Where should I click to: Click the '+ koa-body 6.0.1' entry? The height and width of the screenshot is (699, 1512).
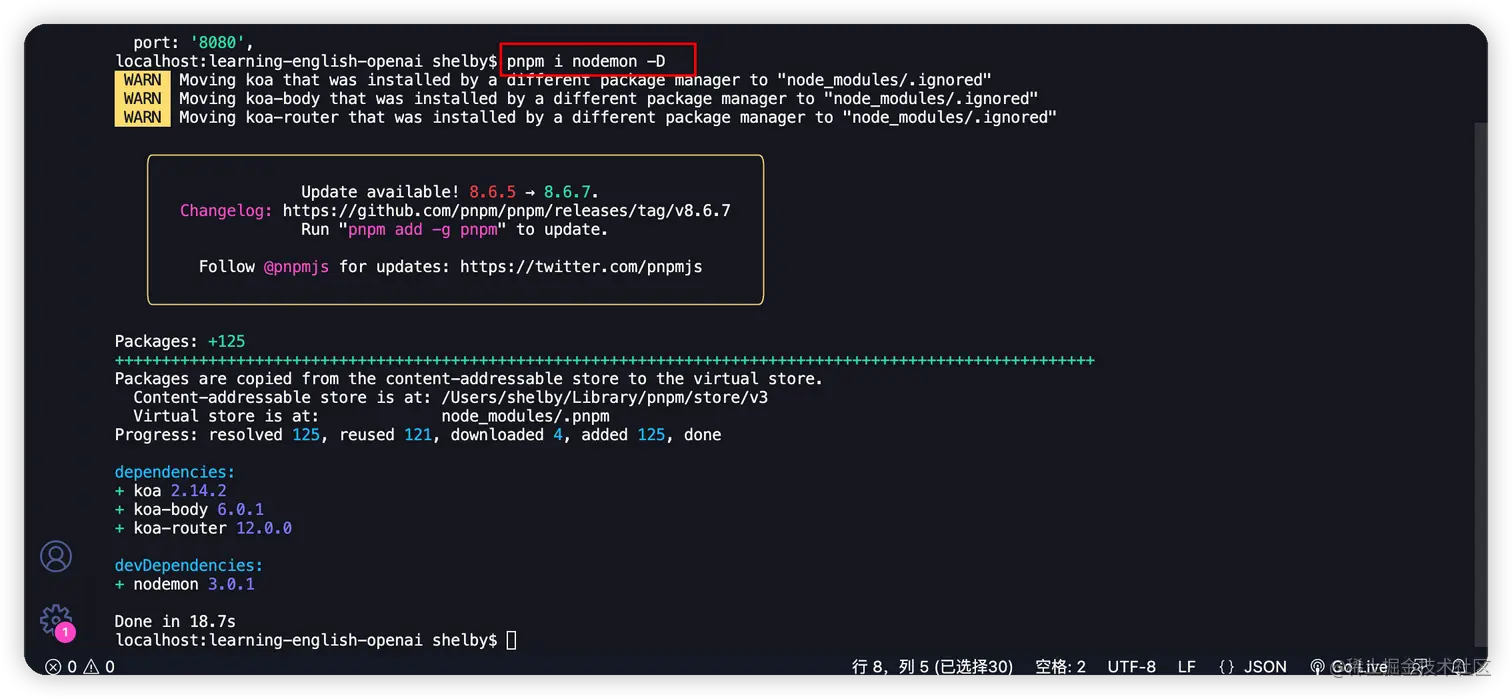[x=189, y=510]
